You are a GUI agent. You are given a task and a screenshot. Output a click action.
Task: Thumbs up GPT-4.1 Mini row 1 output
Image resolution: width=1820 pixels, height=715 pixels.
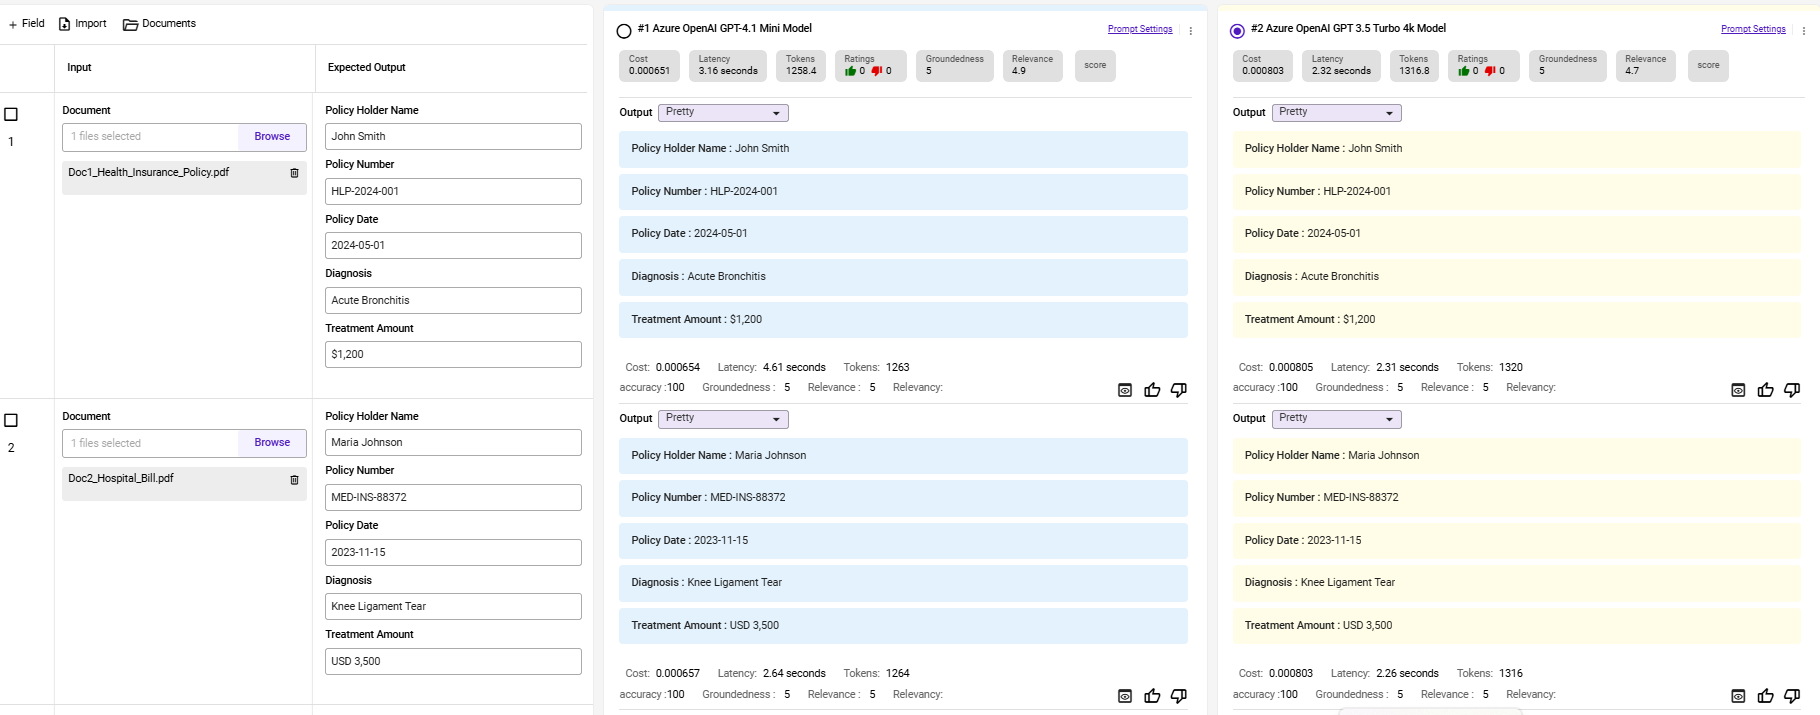[1152, 390]
